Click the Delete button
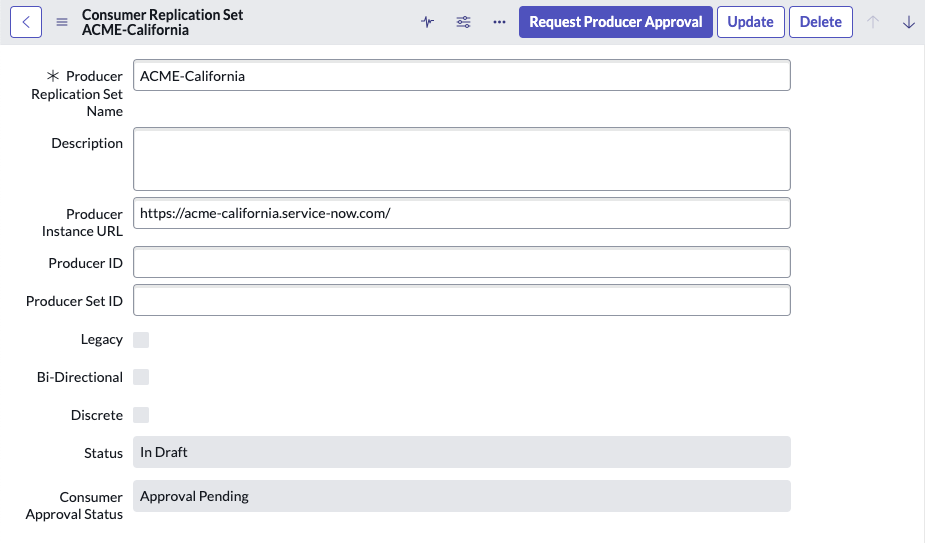 (821, 22)
